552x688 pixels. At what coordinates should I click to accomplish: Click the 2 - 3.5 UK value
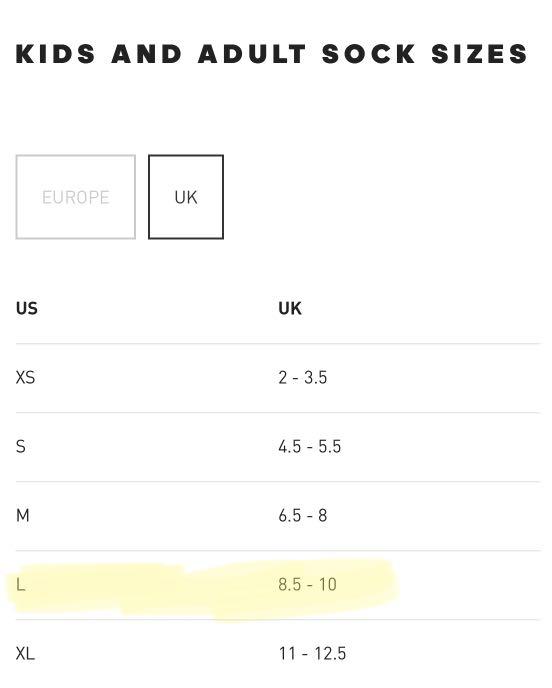tap(303, 377)
